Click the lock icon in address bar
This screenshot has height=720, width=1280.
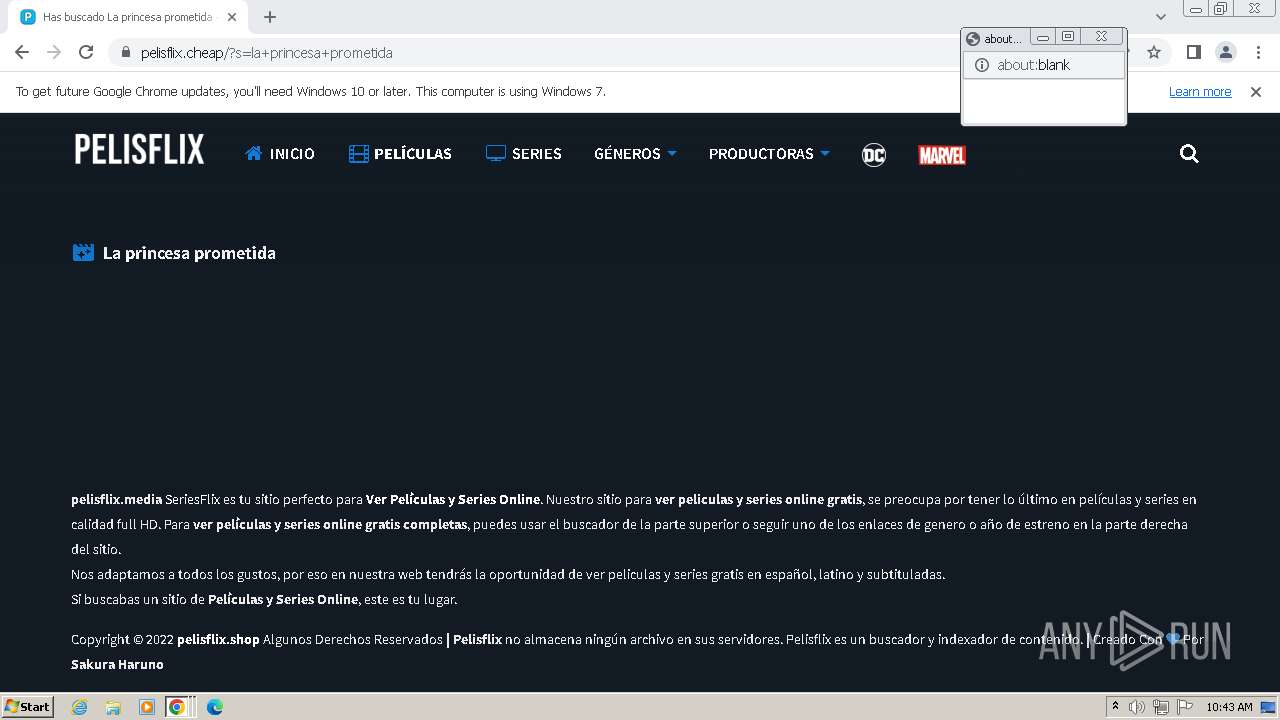(126, 52)
